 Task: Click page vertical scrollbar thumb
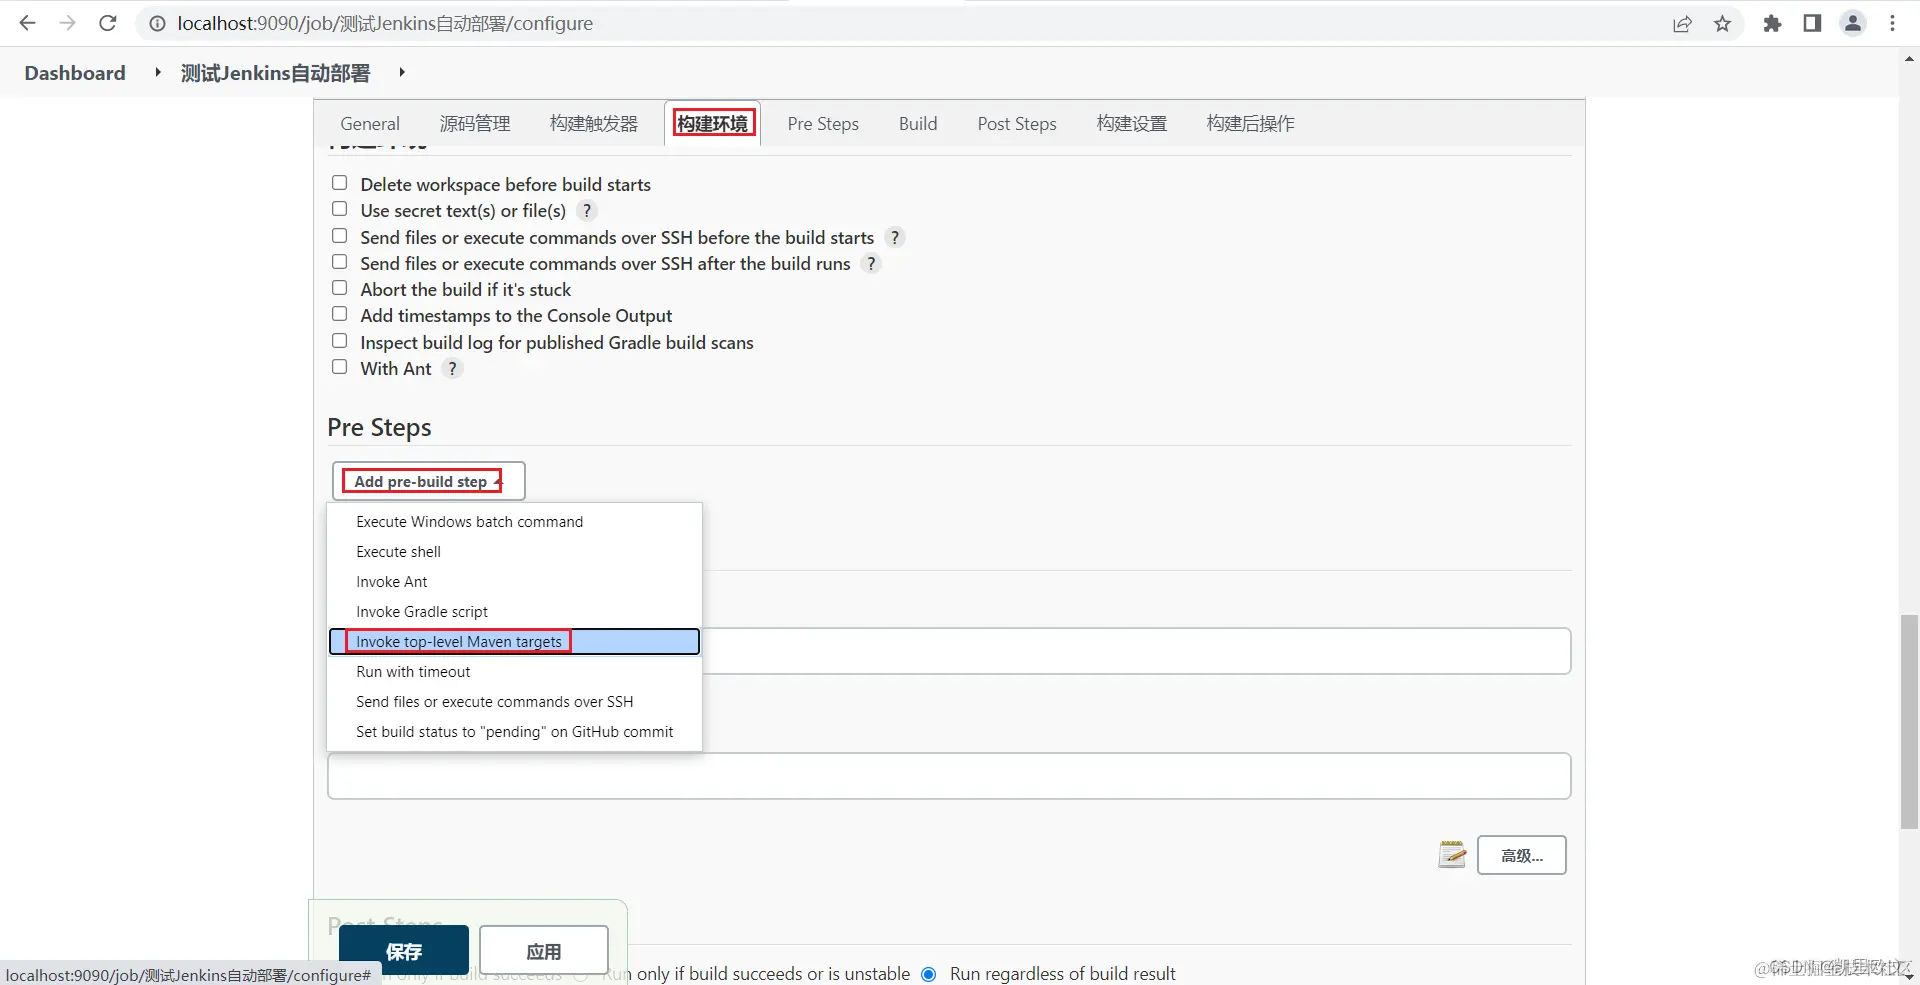(1909, 722)
